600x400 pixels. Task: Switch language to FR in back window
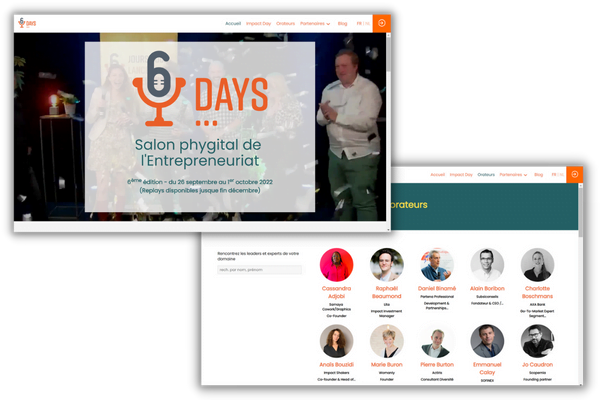554,175
